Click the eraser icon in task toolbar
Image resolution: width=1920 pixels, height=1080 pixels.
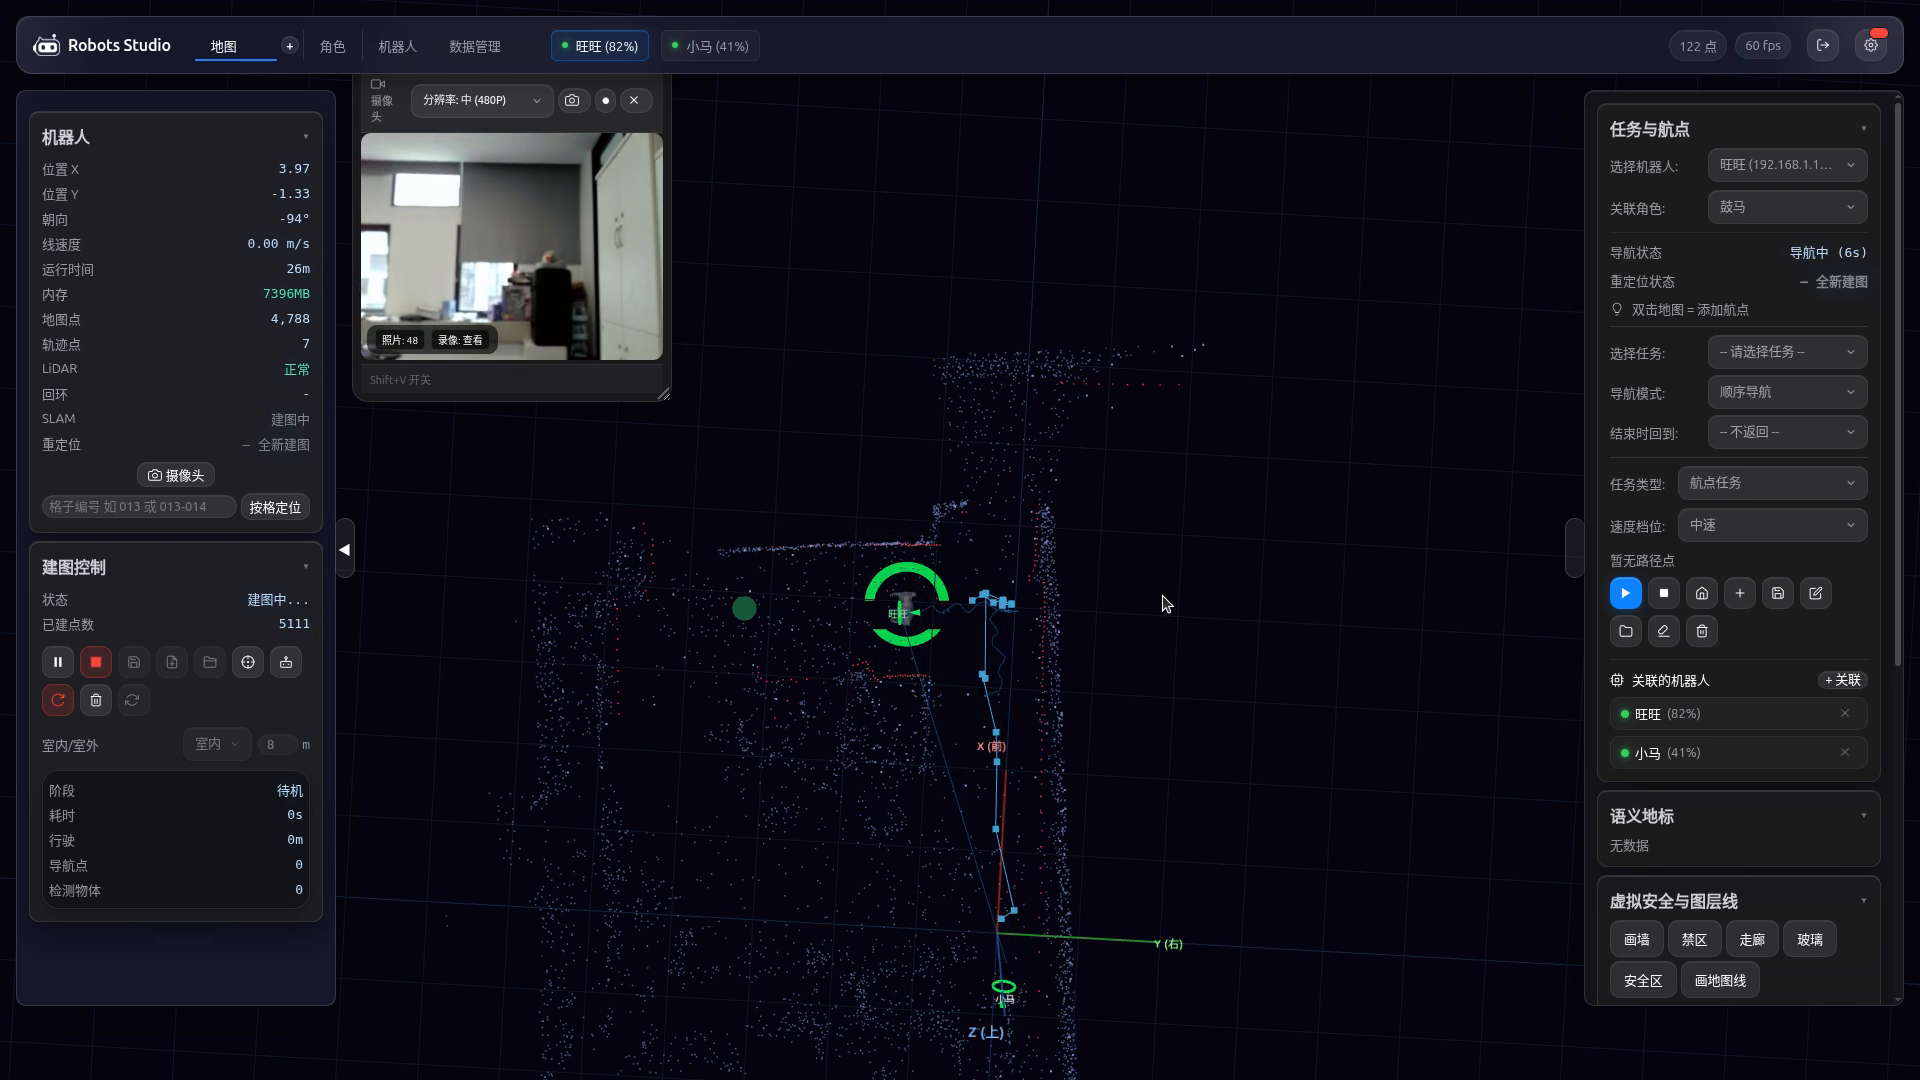(1664, 631)
